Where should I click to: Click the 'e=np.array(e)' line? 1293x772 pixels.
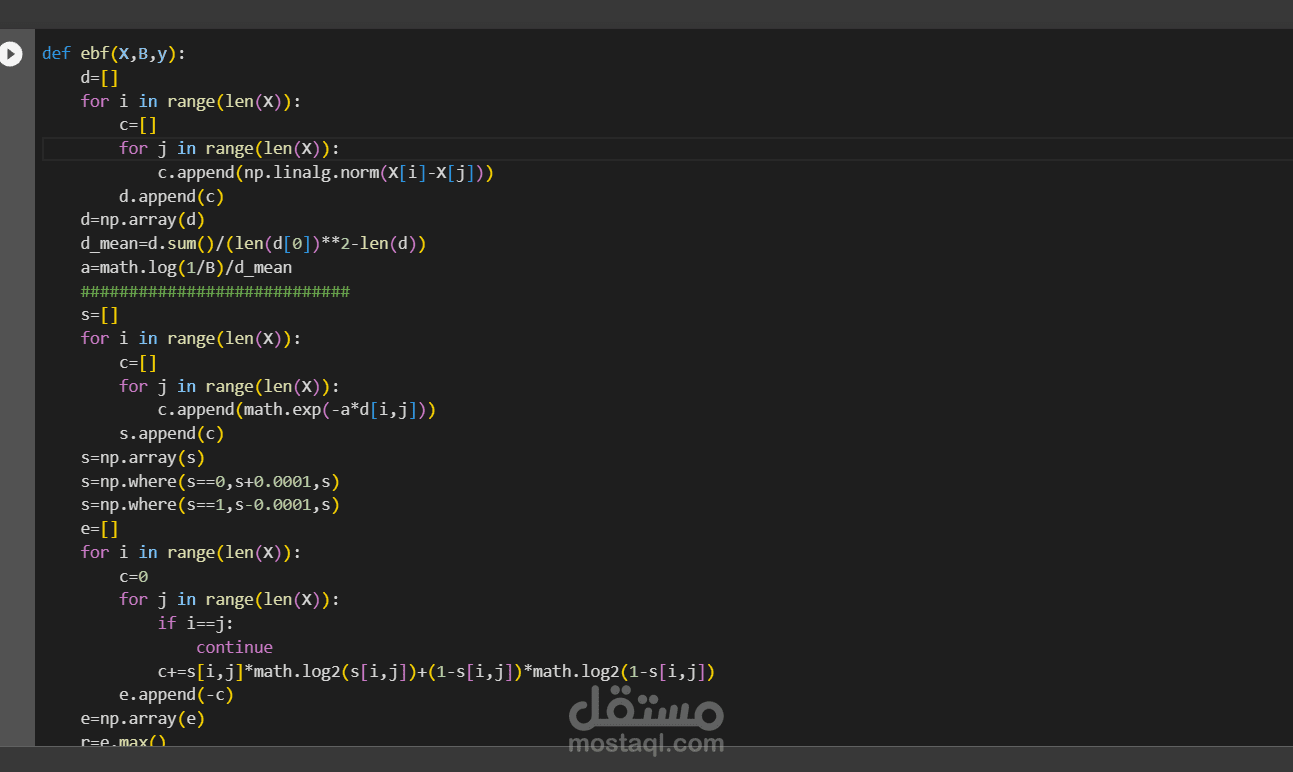tap(143, 718)
